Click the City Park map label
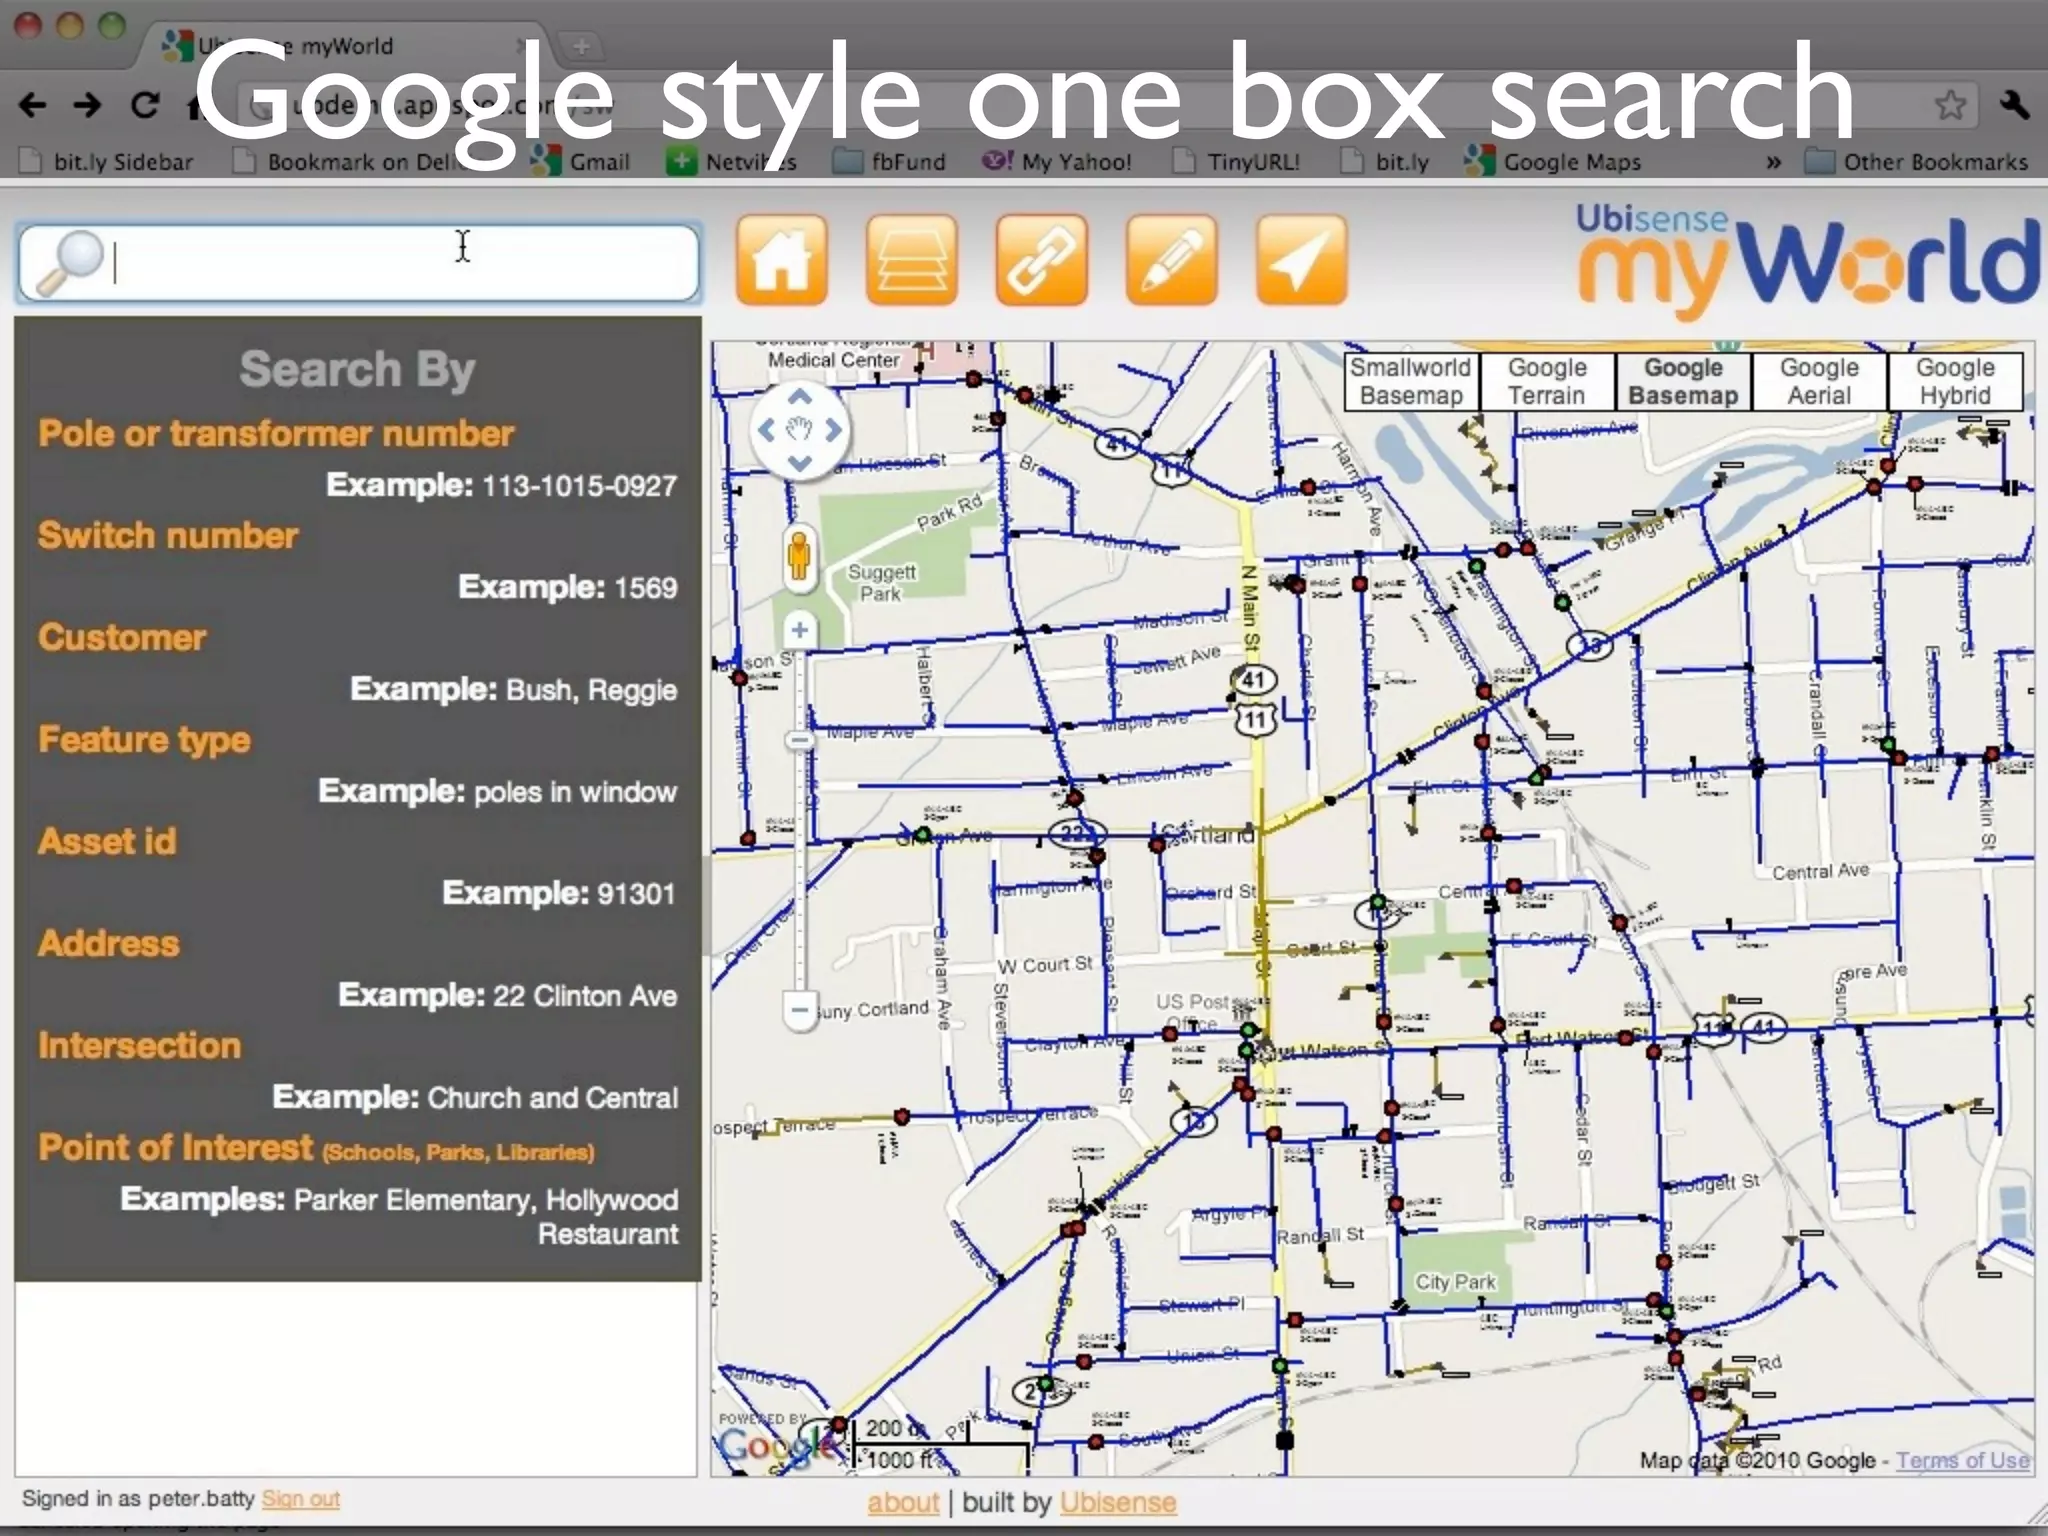2048x1536 pixels. pyautogui.click(x=1455, y=1282)
